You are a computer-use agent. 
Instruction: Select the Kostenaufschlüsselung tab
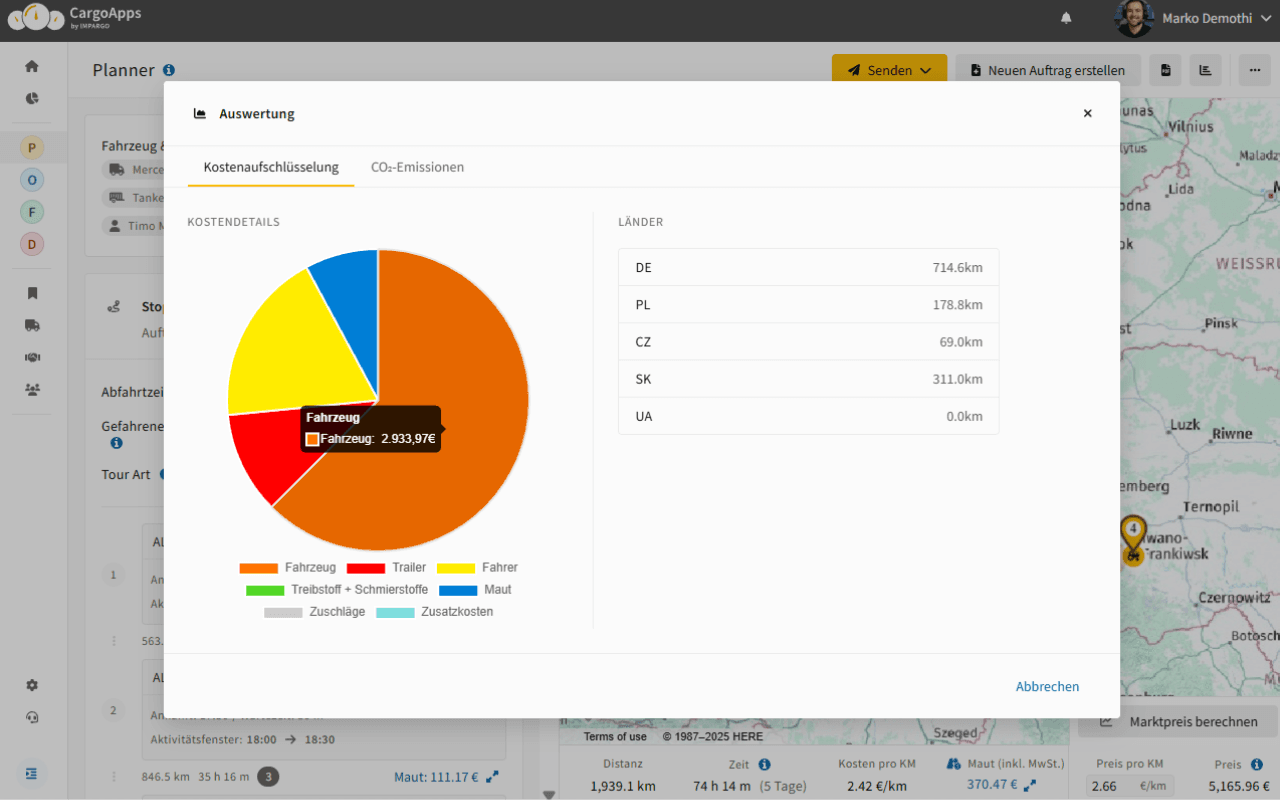[x=271, y=167]
